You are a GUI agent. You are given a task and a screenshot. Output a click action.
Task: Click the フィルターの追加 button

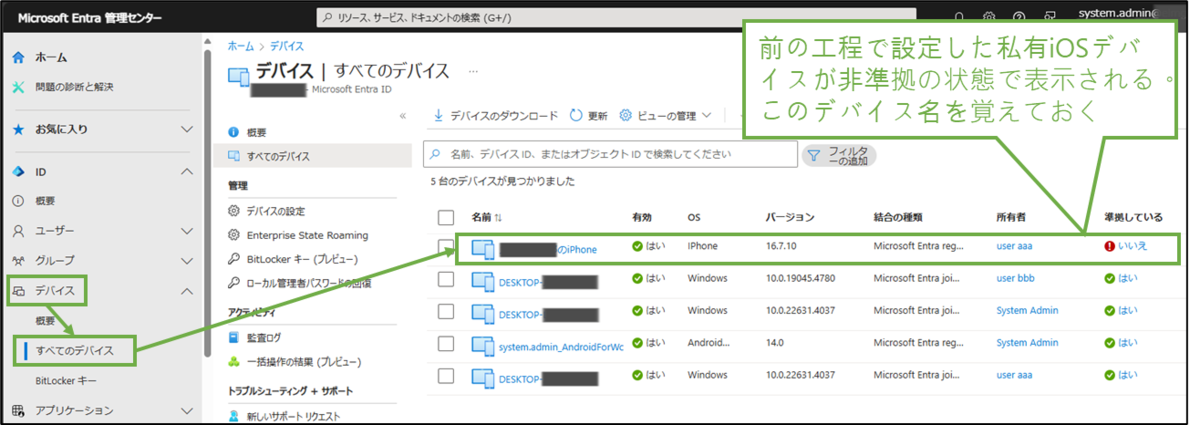coord(838,155)
